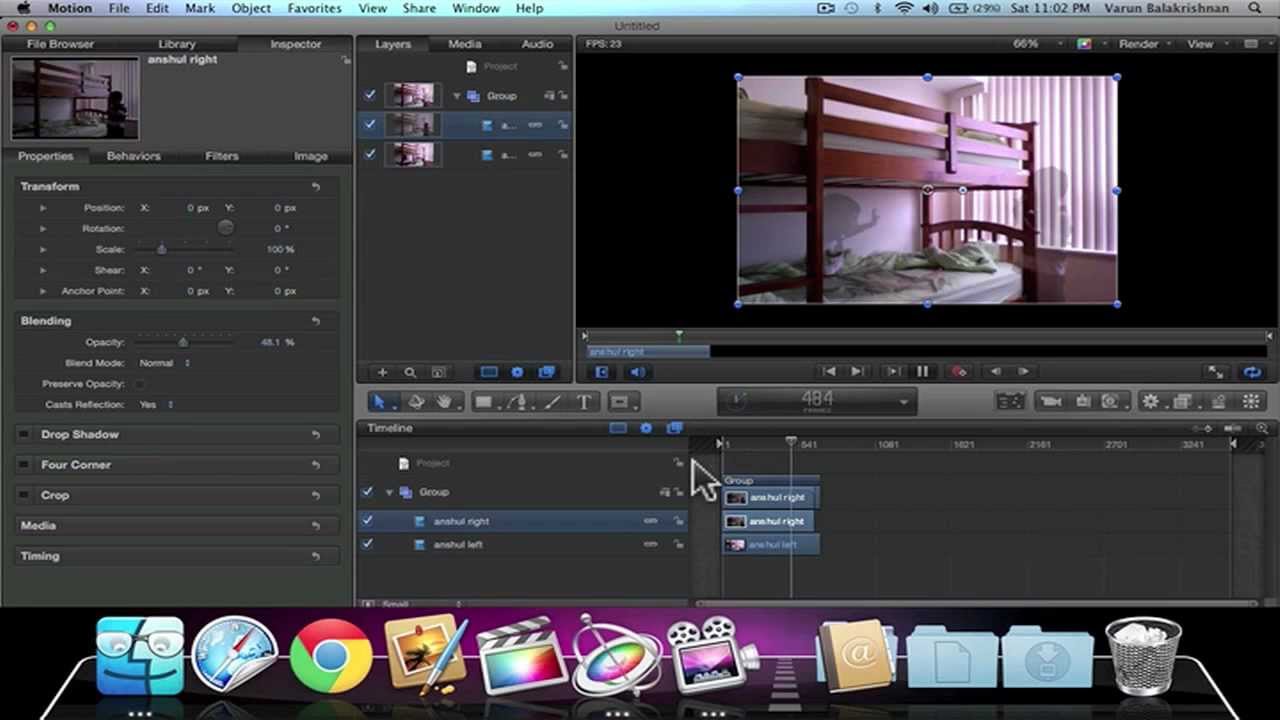Enable the Four Corner checkbox
This screenshot has height=720, width=1280.
click(25, 465)
